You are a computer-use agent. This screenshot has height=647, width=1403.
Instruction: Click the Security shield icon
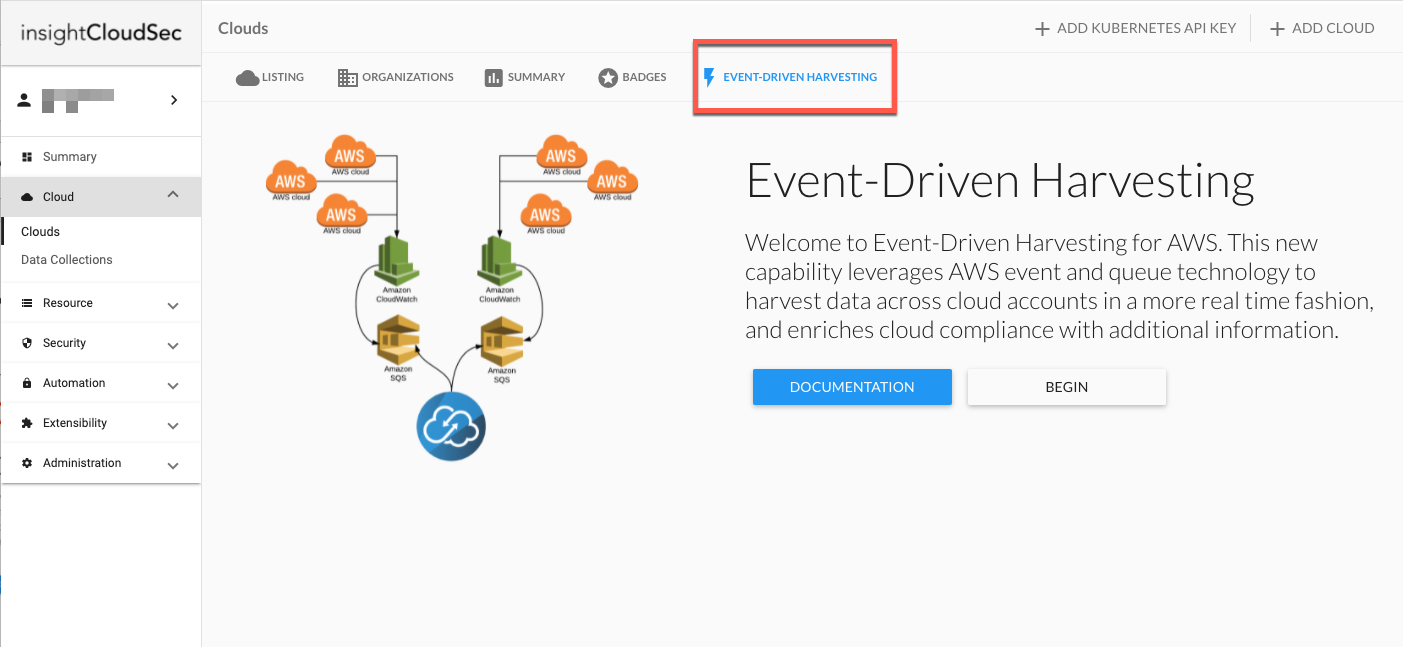point(27,343)
